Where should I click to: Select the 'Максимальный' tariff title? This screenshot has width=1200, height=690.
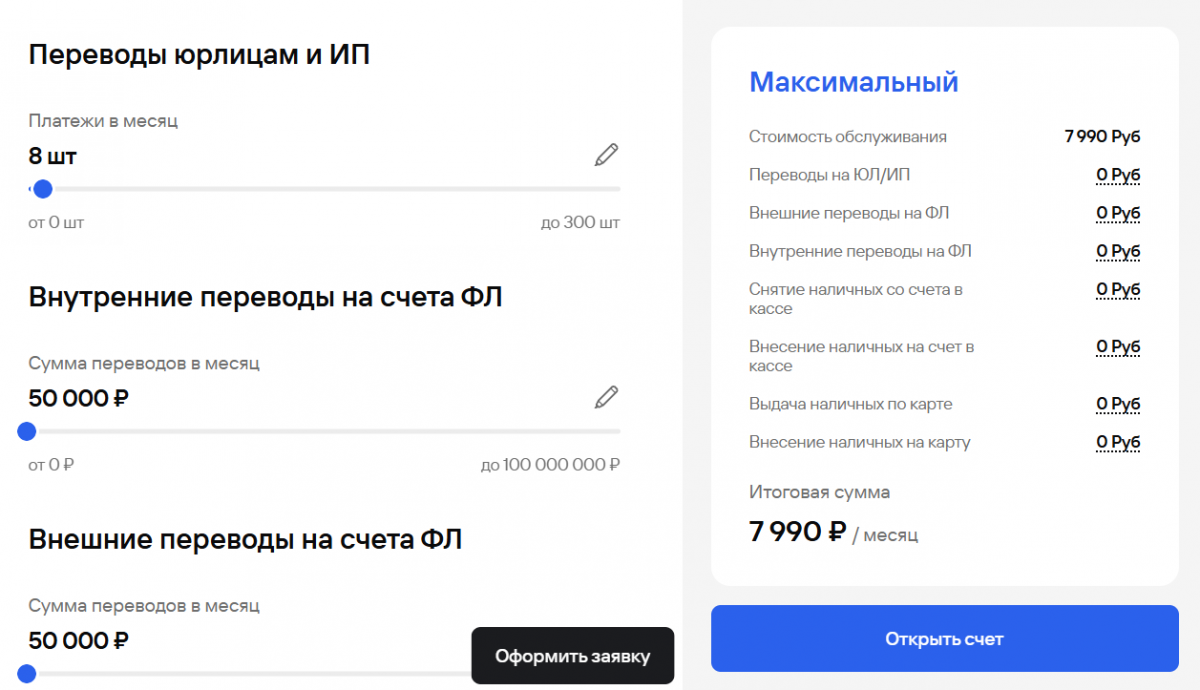point(854,82)
